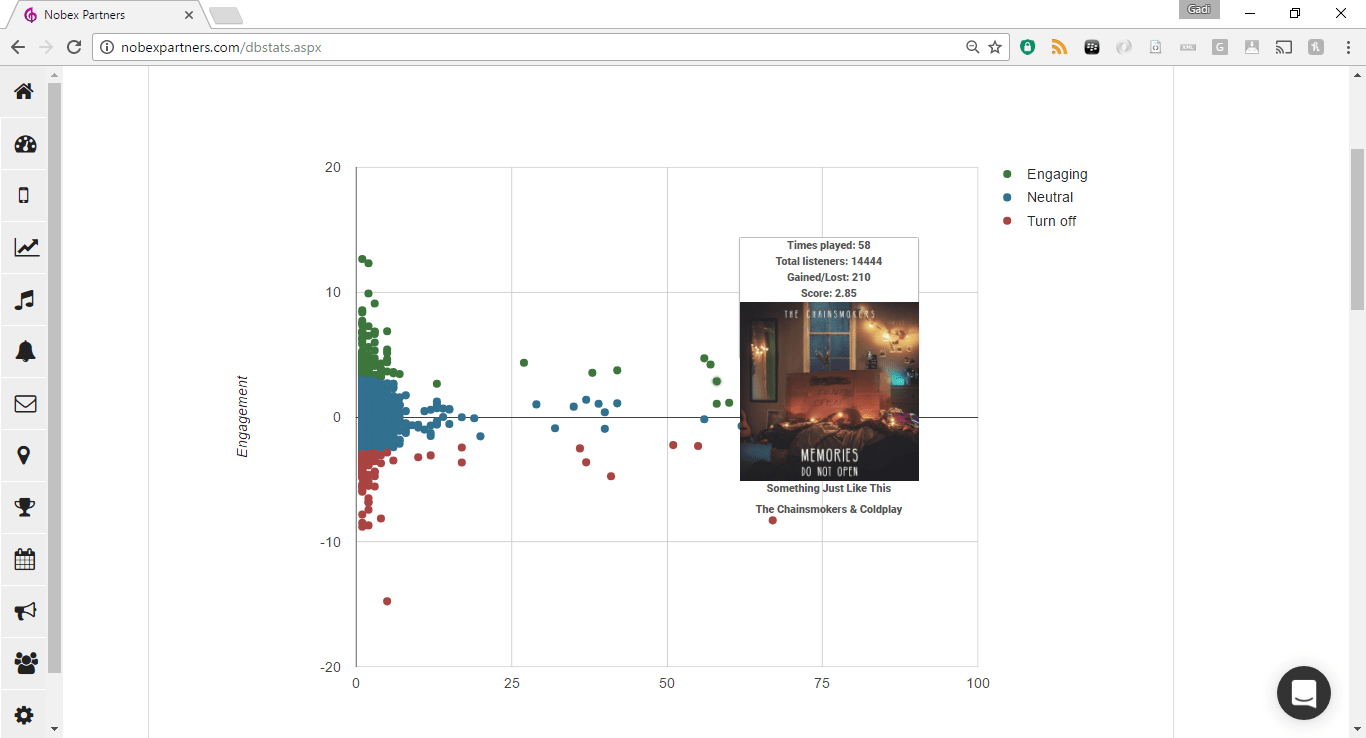Open the settings gear icon in sidebar
Image resolution: width=1366 pixels, height=738 pixels.
pyautogui.click(x=24, y=715)
